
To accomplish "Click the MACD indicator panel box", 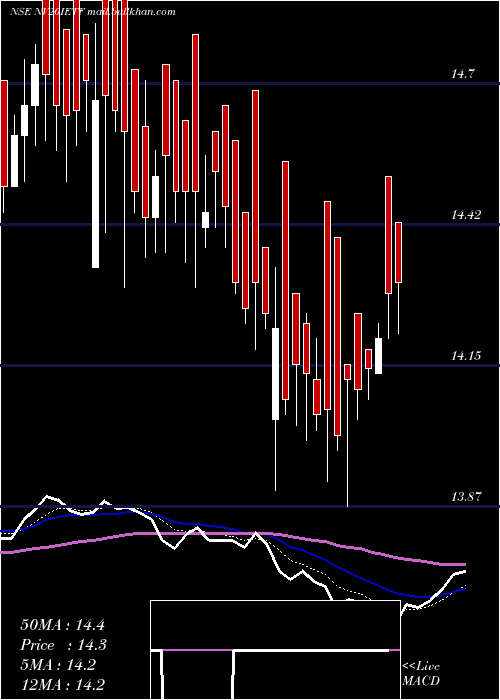I will coord(275,650).
